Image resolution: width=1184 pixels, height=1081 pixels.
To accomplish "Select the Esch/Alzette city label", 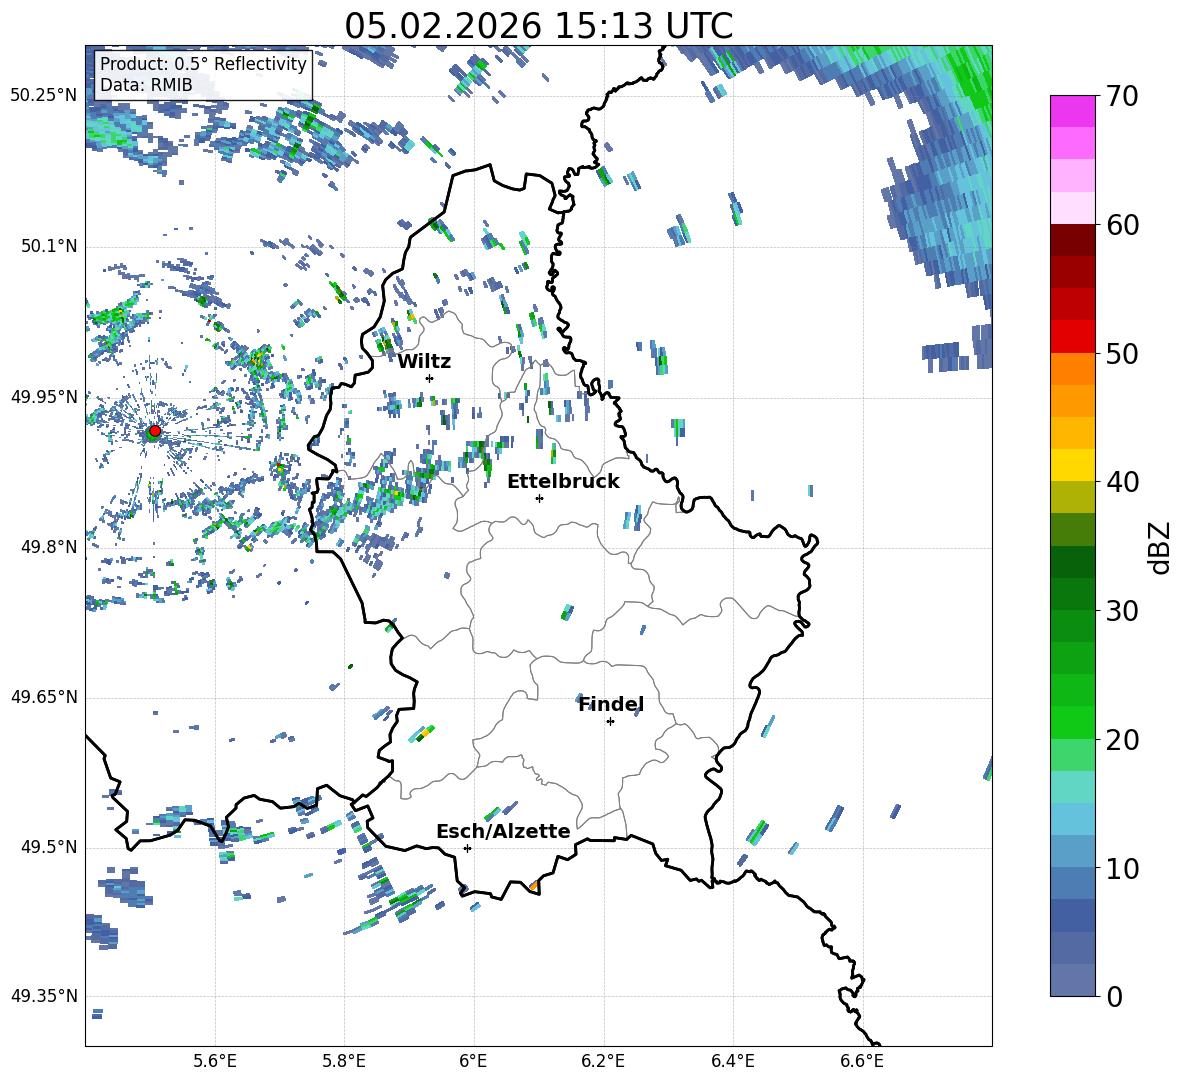I will (503, 831).
